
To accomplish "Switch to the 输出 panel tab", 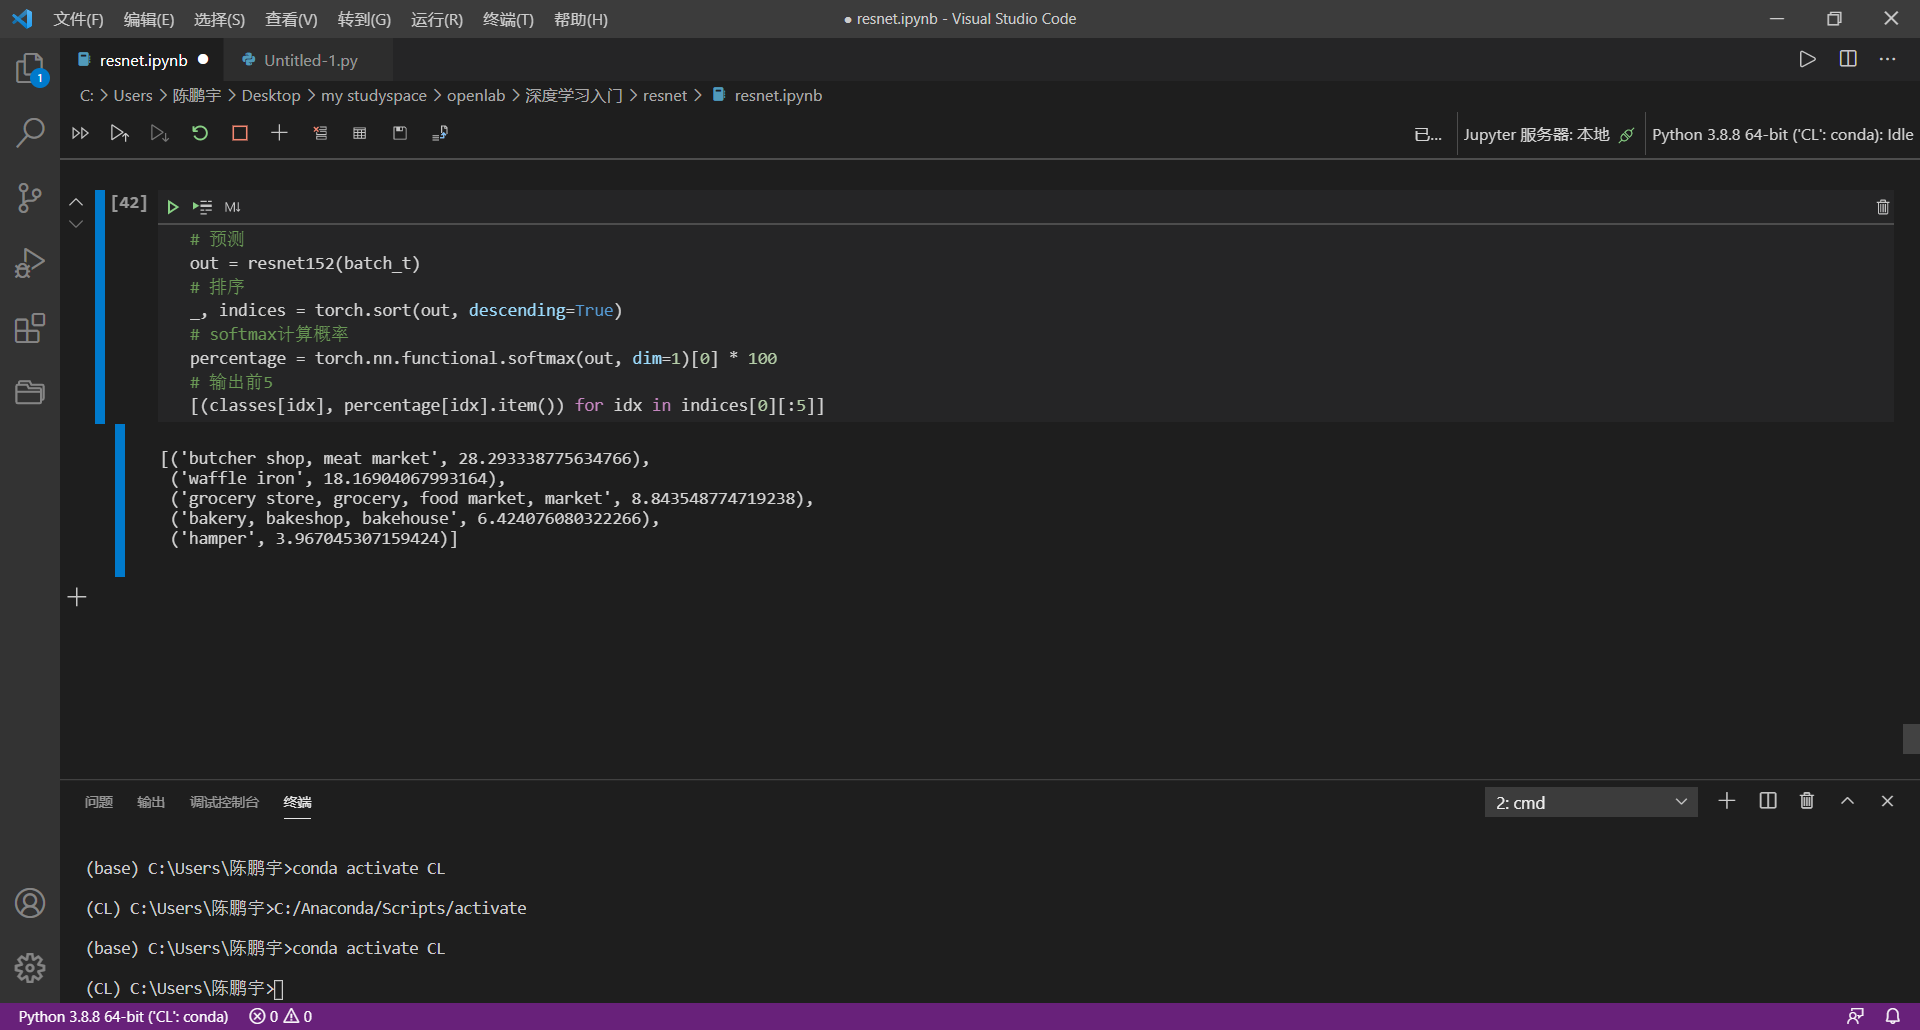I will point(151,802).
